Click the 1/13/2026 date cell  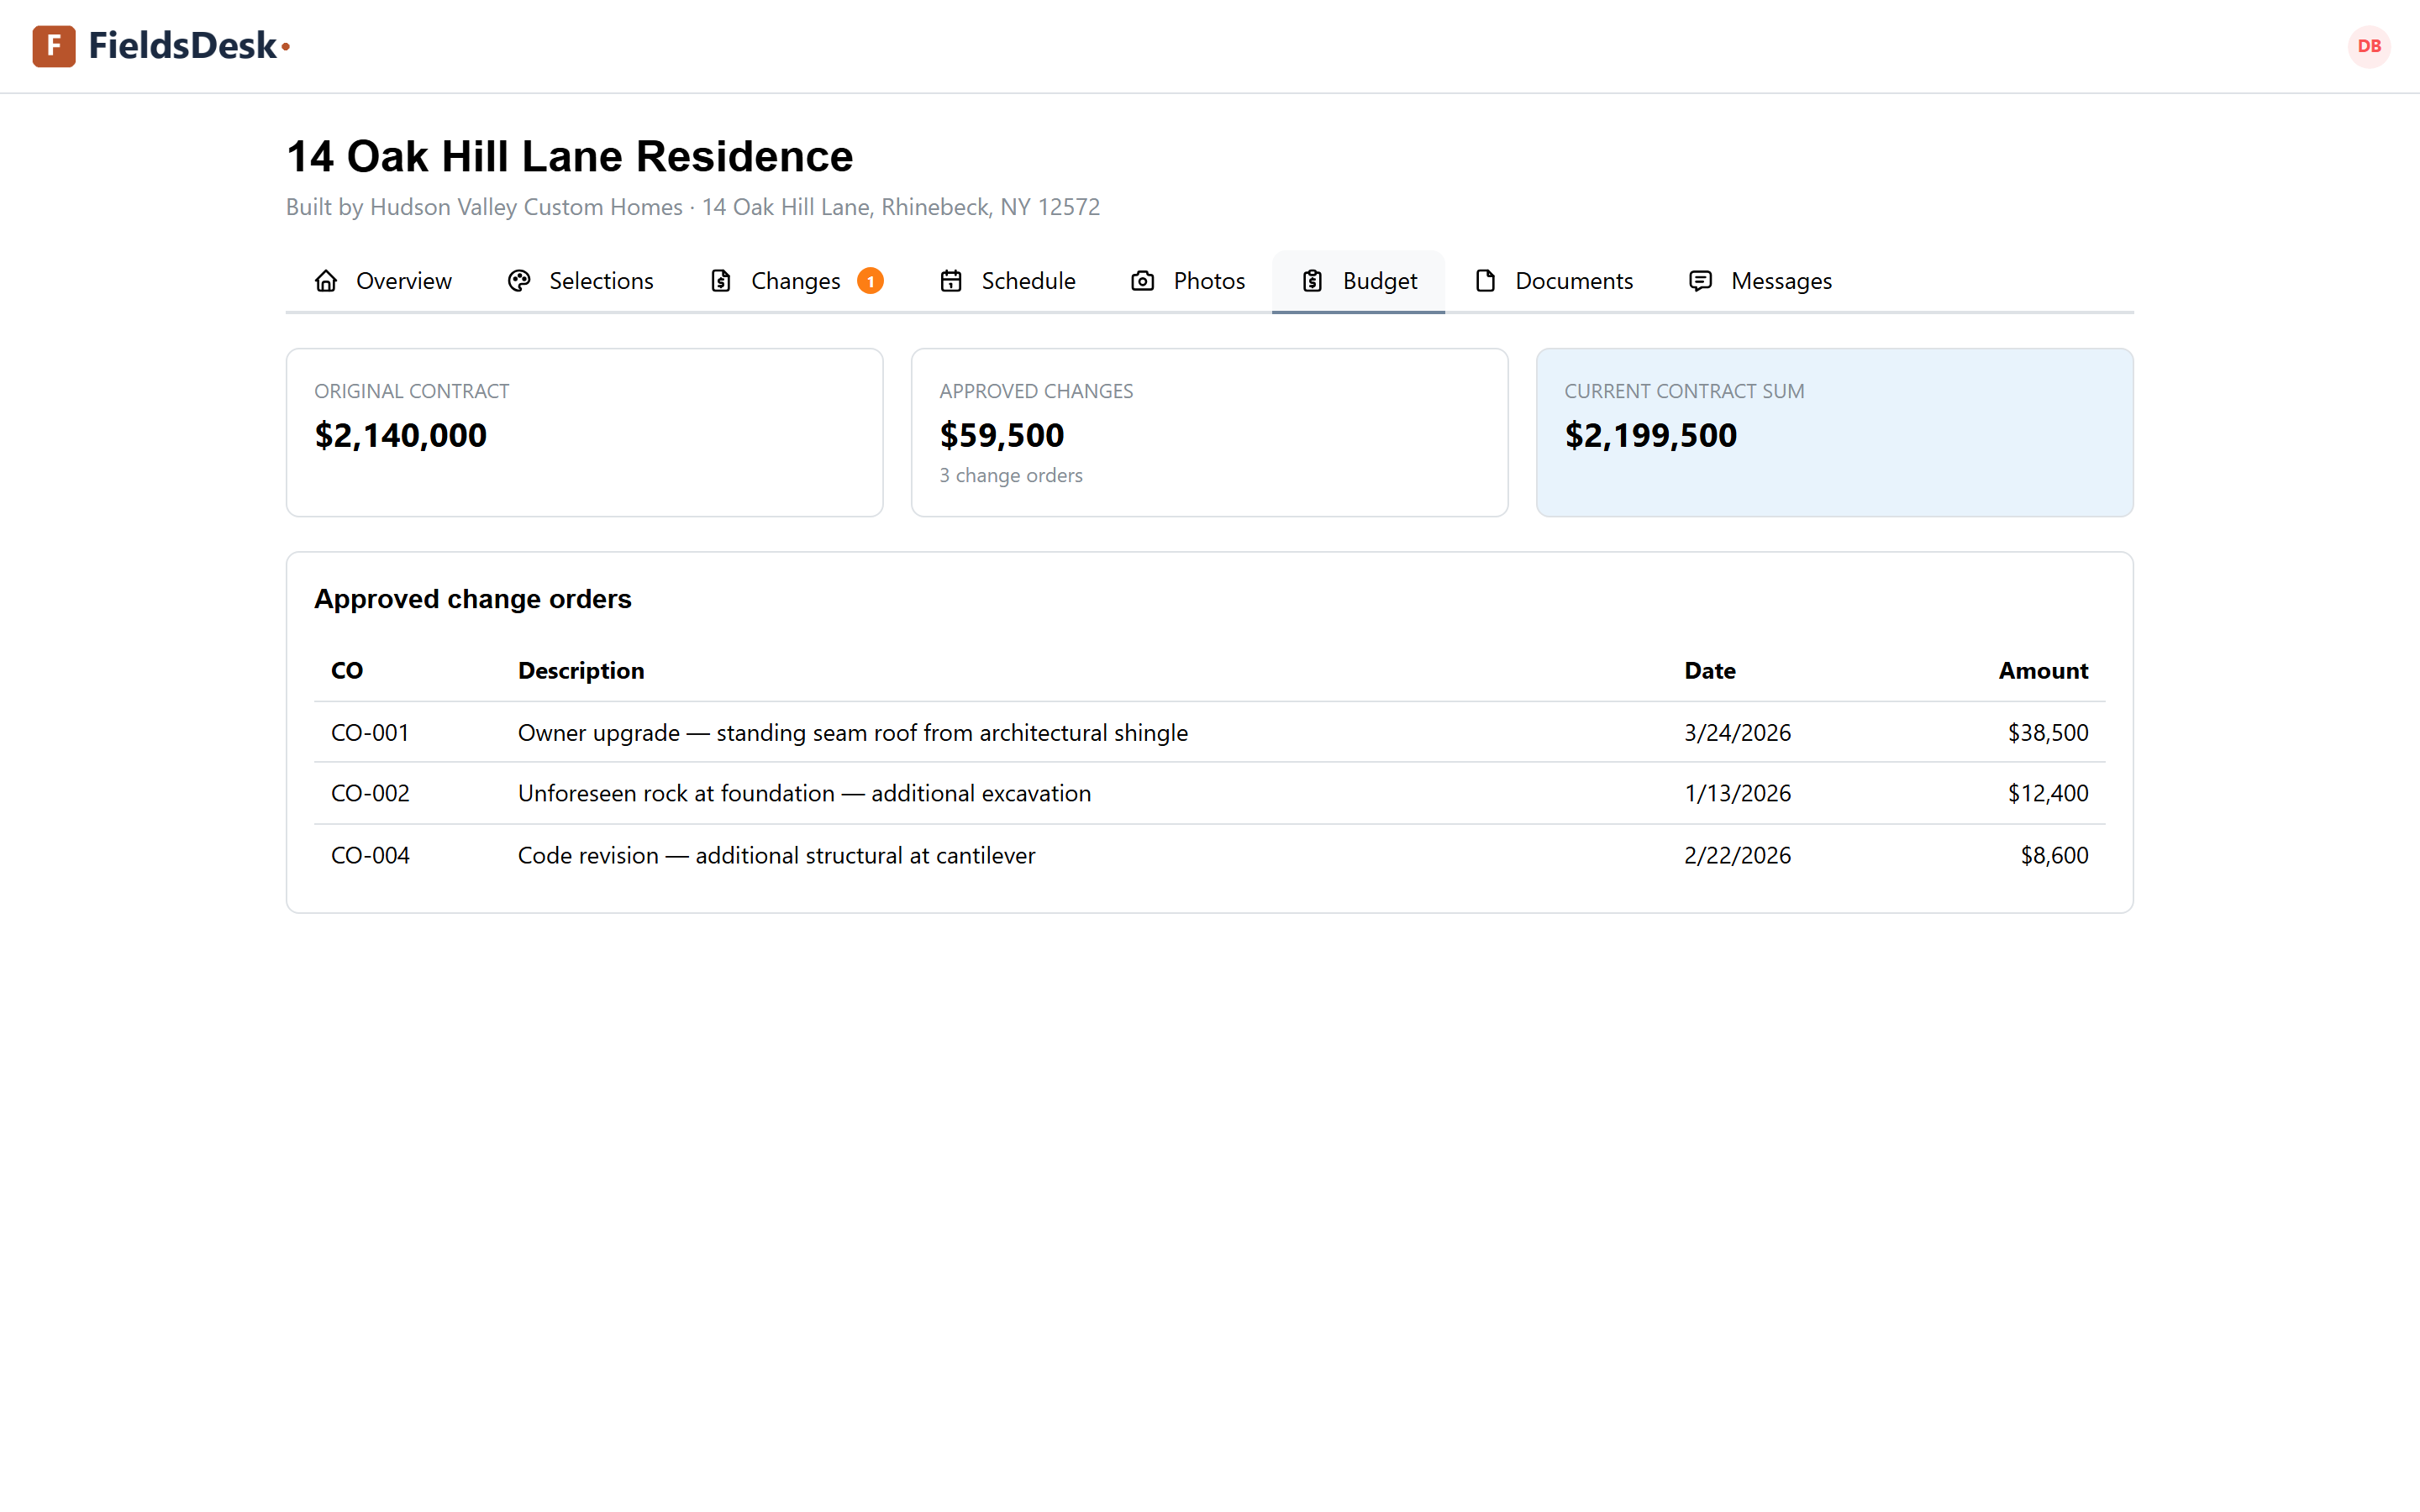coord(1737,794)
